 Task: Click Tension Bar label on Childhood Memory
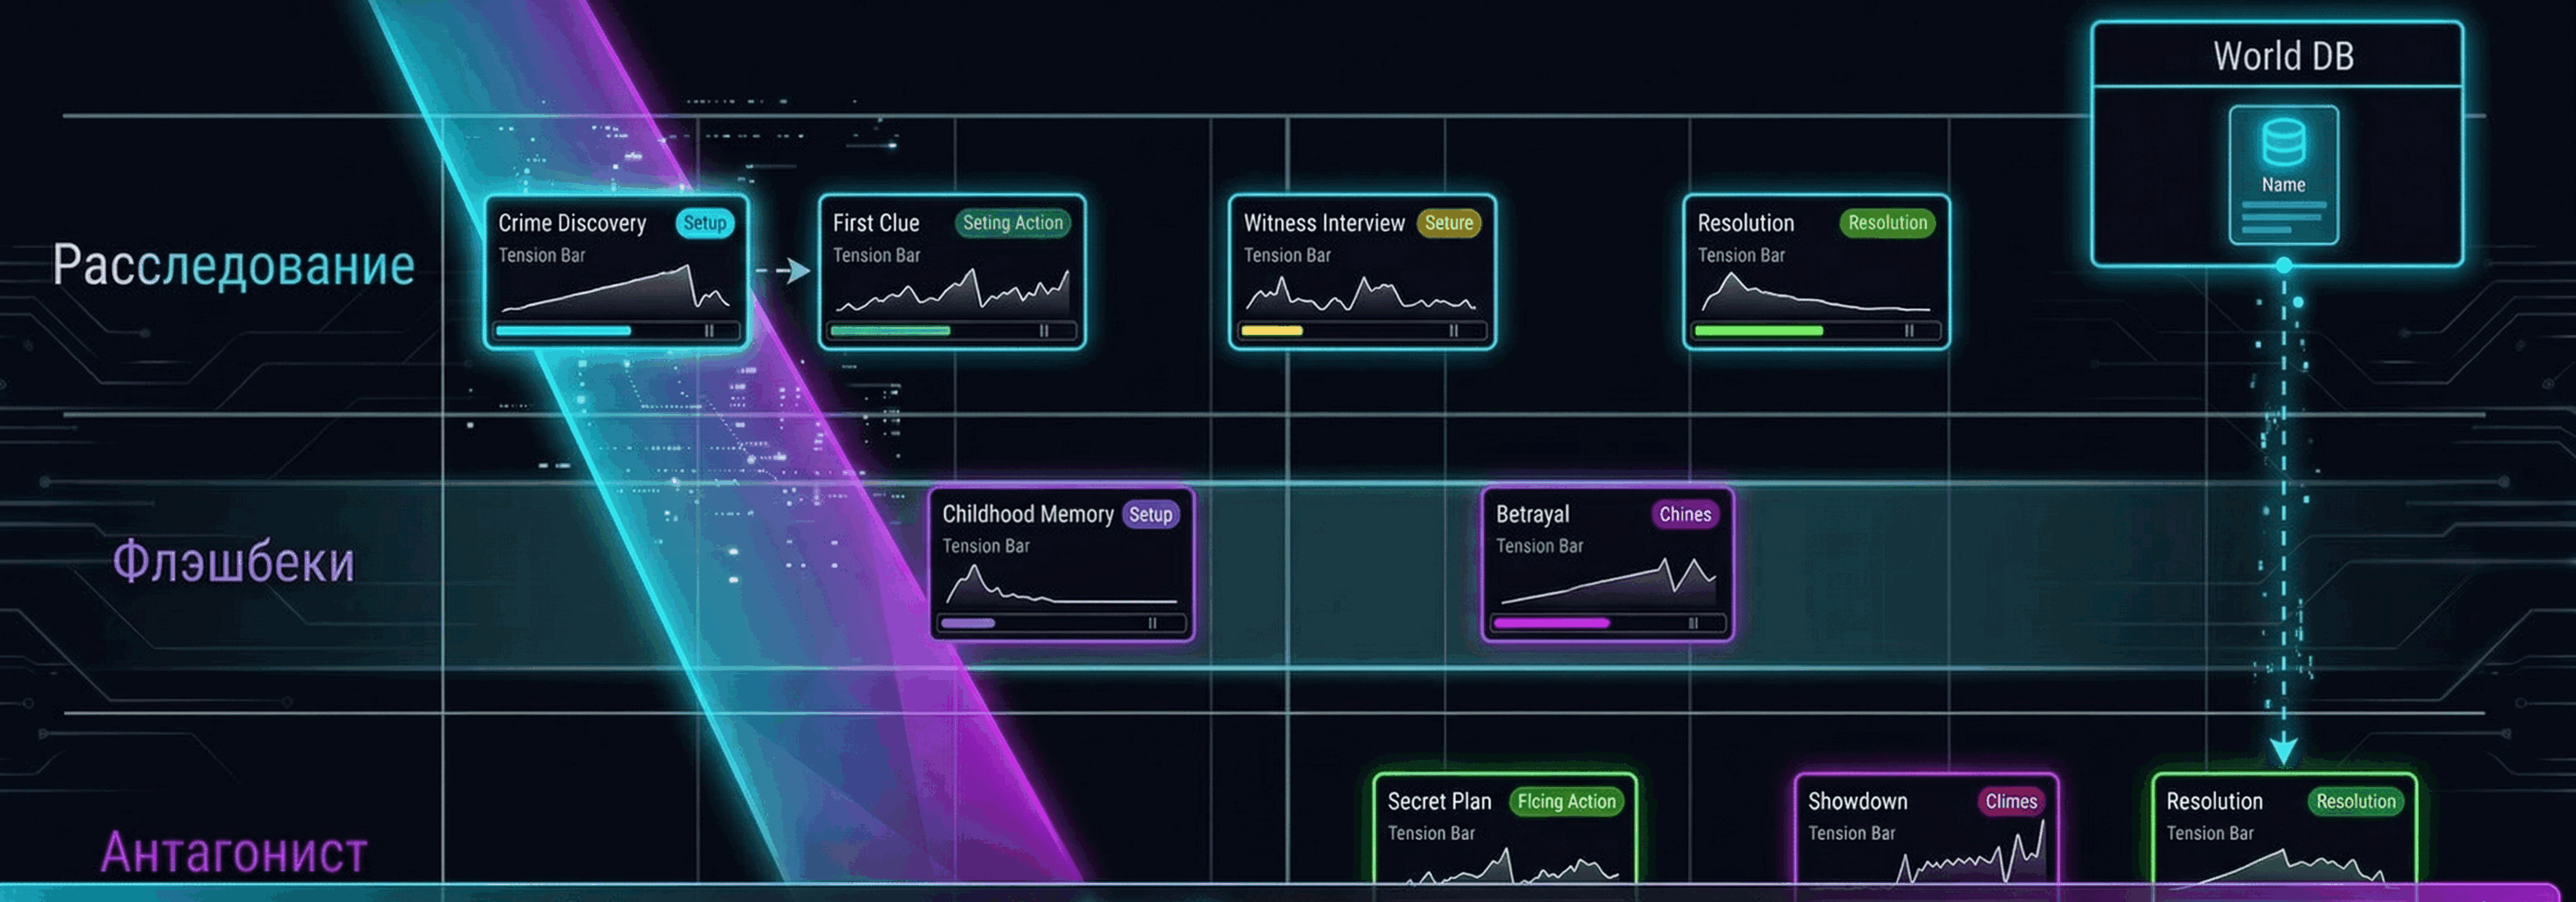[x=985, y=546]
